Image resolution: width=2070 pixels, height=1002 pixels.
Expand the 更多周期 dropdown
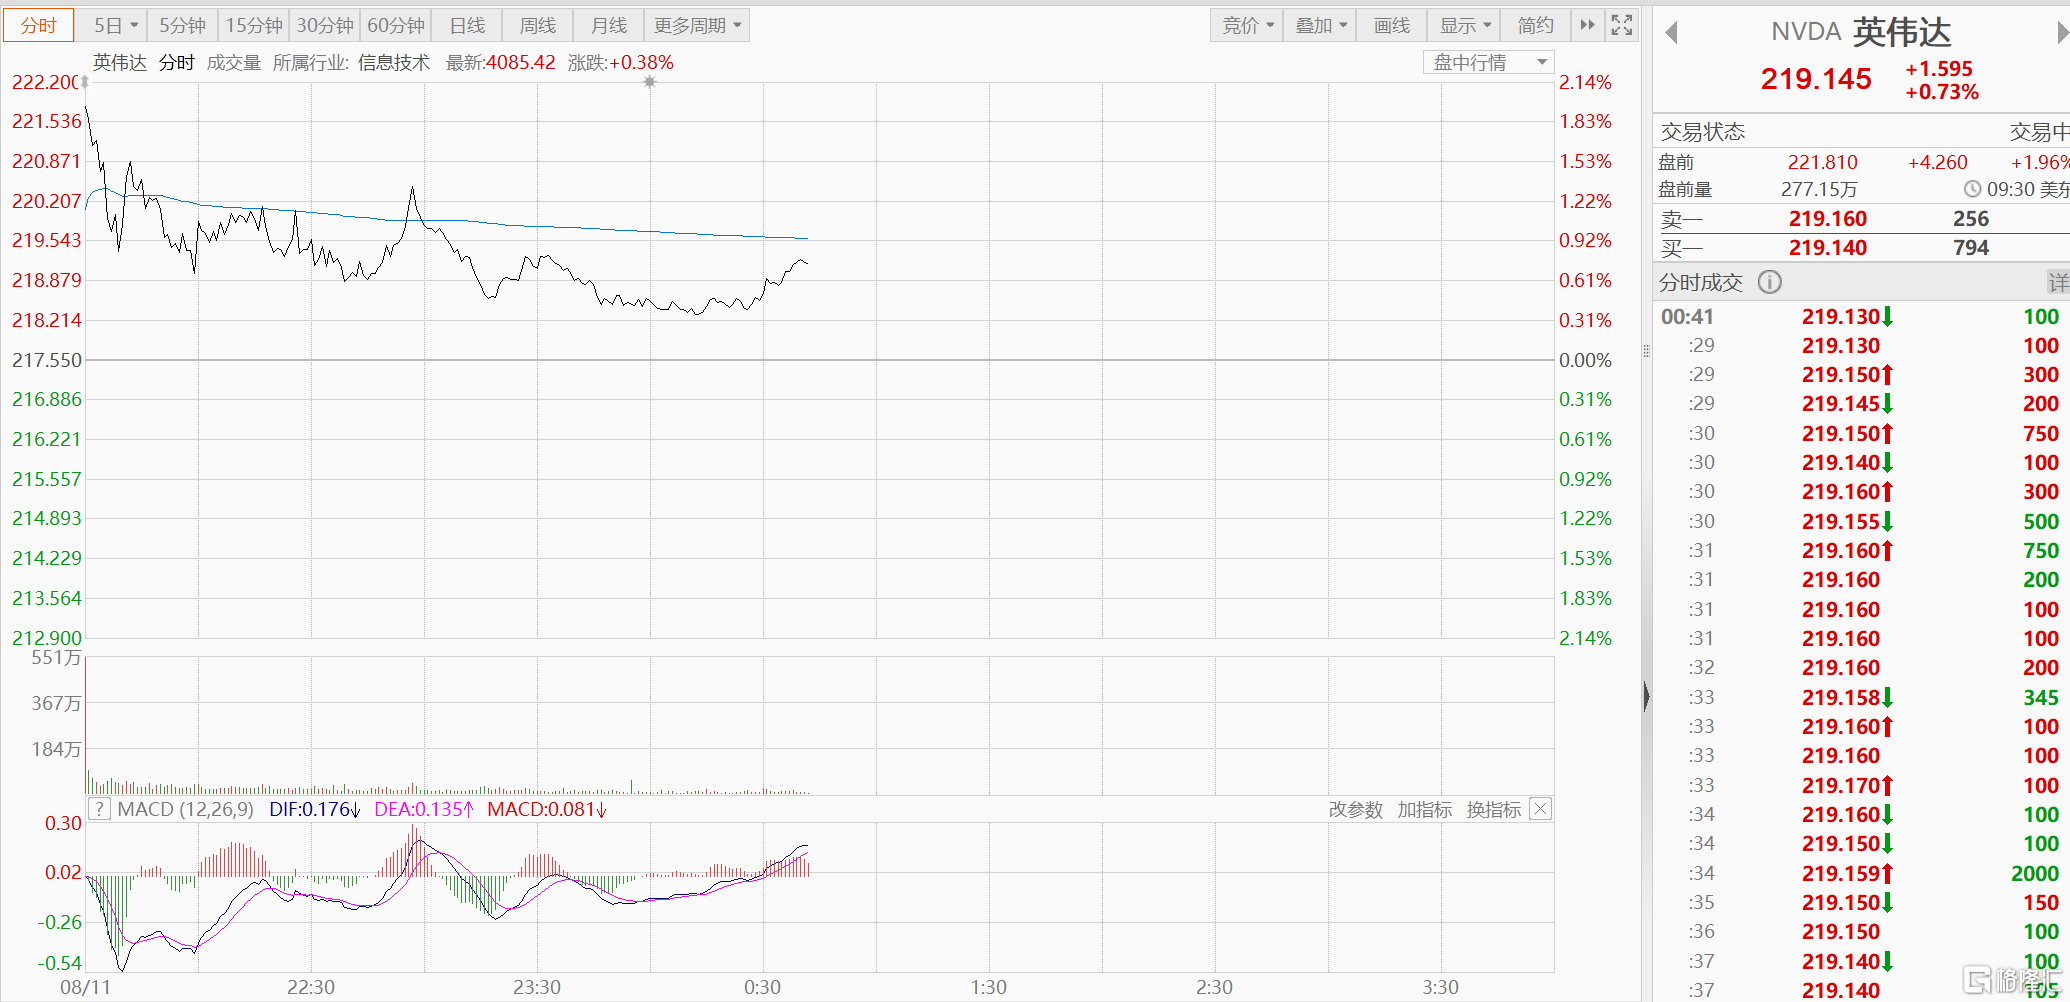pyautogui.click(x=698, y=25)
